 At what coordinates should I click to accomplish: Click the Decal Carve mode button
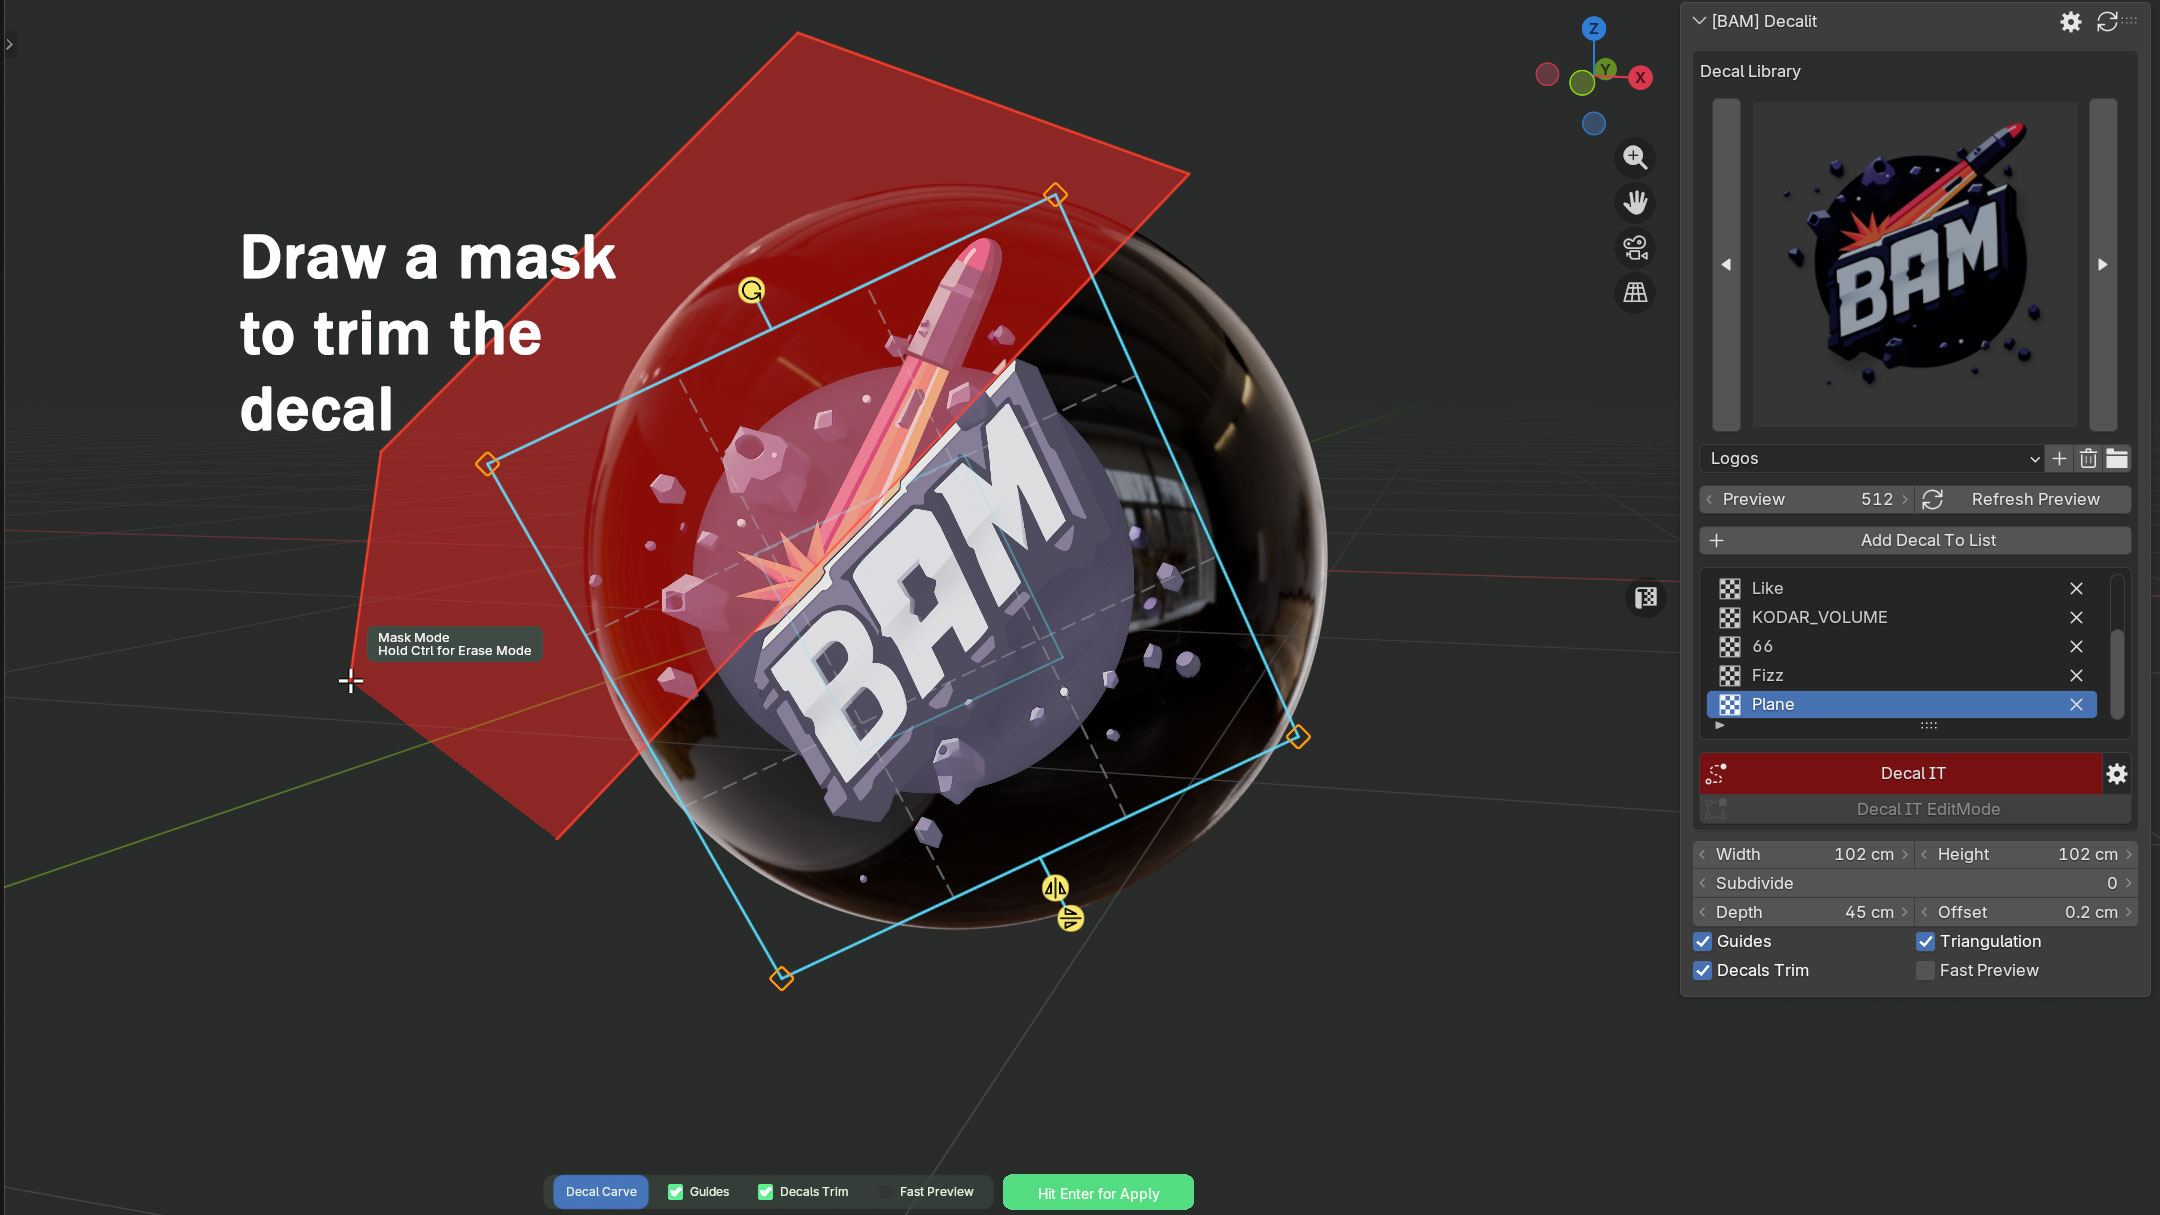click(601, 1192)
